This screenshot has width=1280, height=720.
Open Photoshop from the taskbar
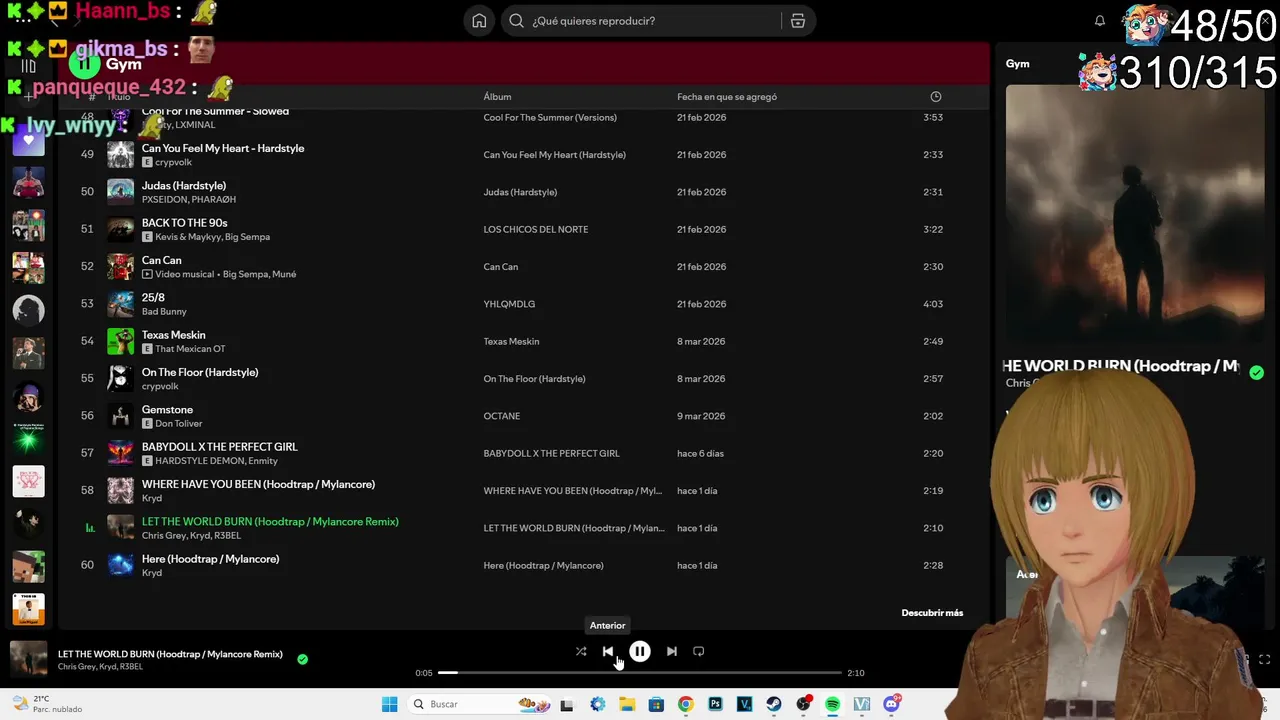715,704
